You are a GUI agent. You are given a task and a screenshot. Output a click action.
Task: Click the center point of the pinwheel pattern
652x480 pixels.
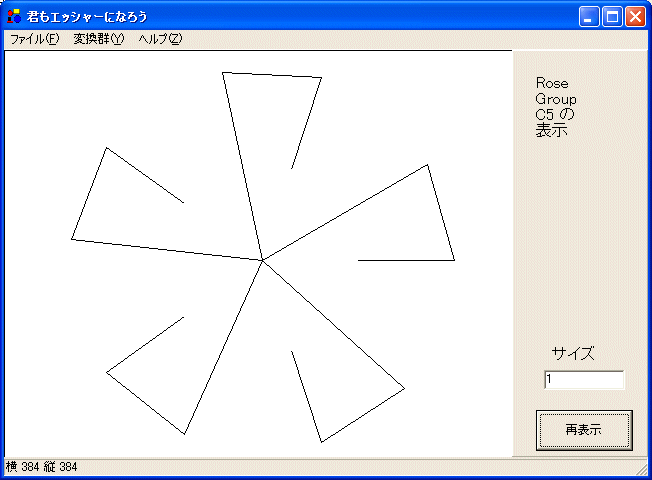coord(262,260)
